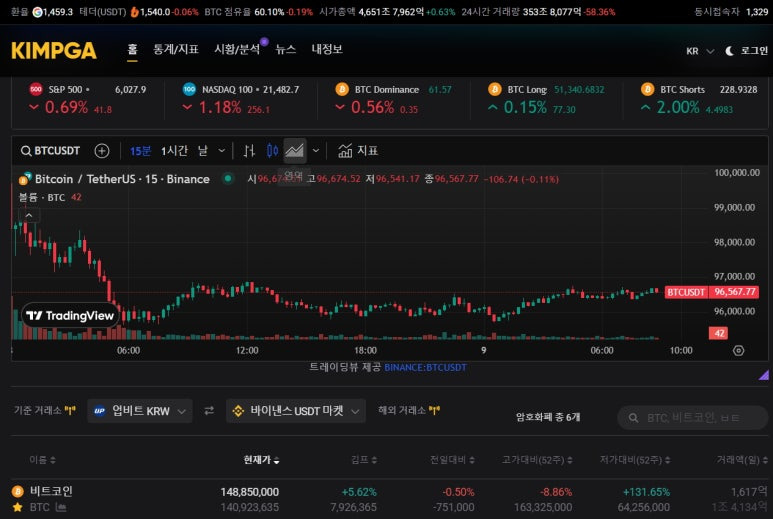
Task: Go to the 뉴스 tab
Action: pos(285,49)
